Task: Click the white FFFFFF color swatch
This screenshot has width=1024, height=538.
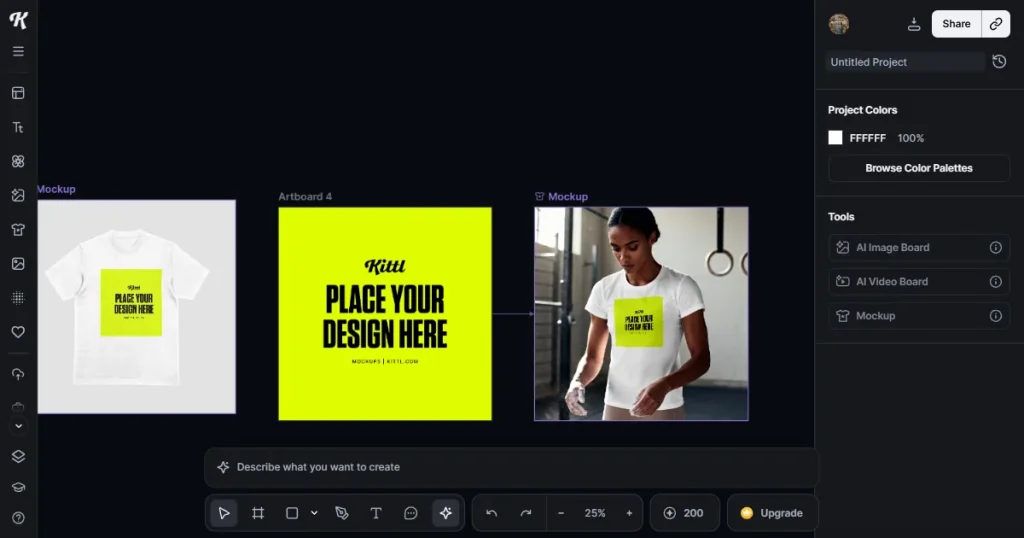Action: coord(835,138)
